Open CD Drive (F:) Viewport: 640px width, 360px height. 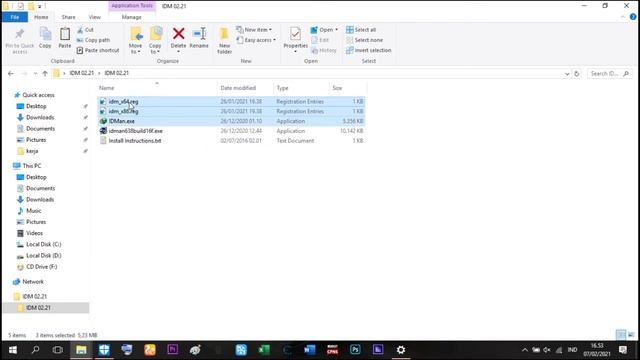point(41,267)
